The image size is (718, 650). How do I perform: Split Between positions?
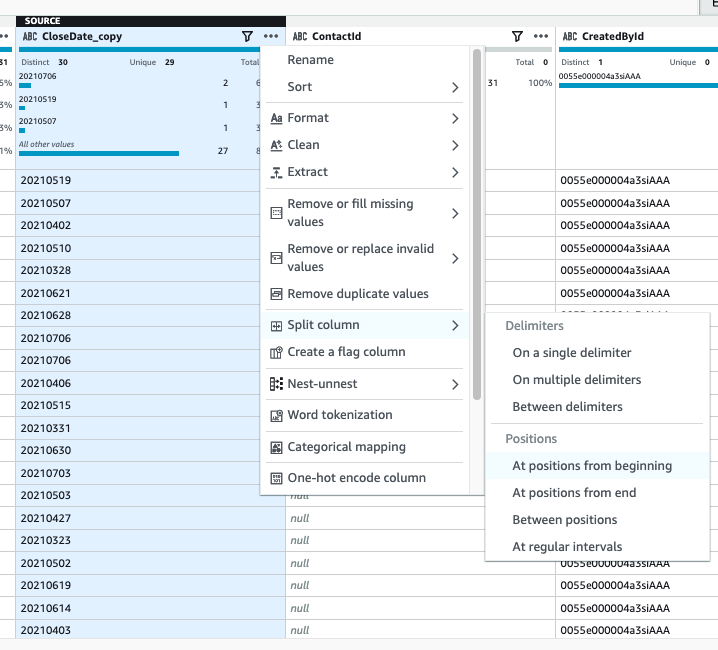click(x=597, y=520)
